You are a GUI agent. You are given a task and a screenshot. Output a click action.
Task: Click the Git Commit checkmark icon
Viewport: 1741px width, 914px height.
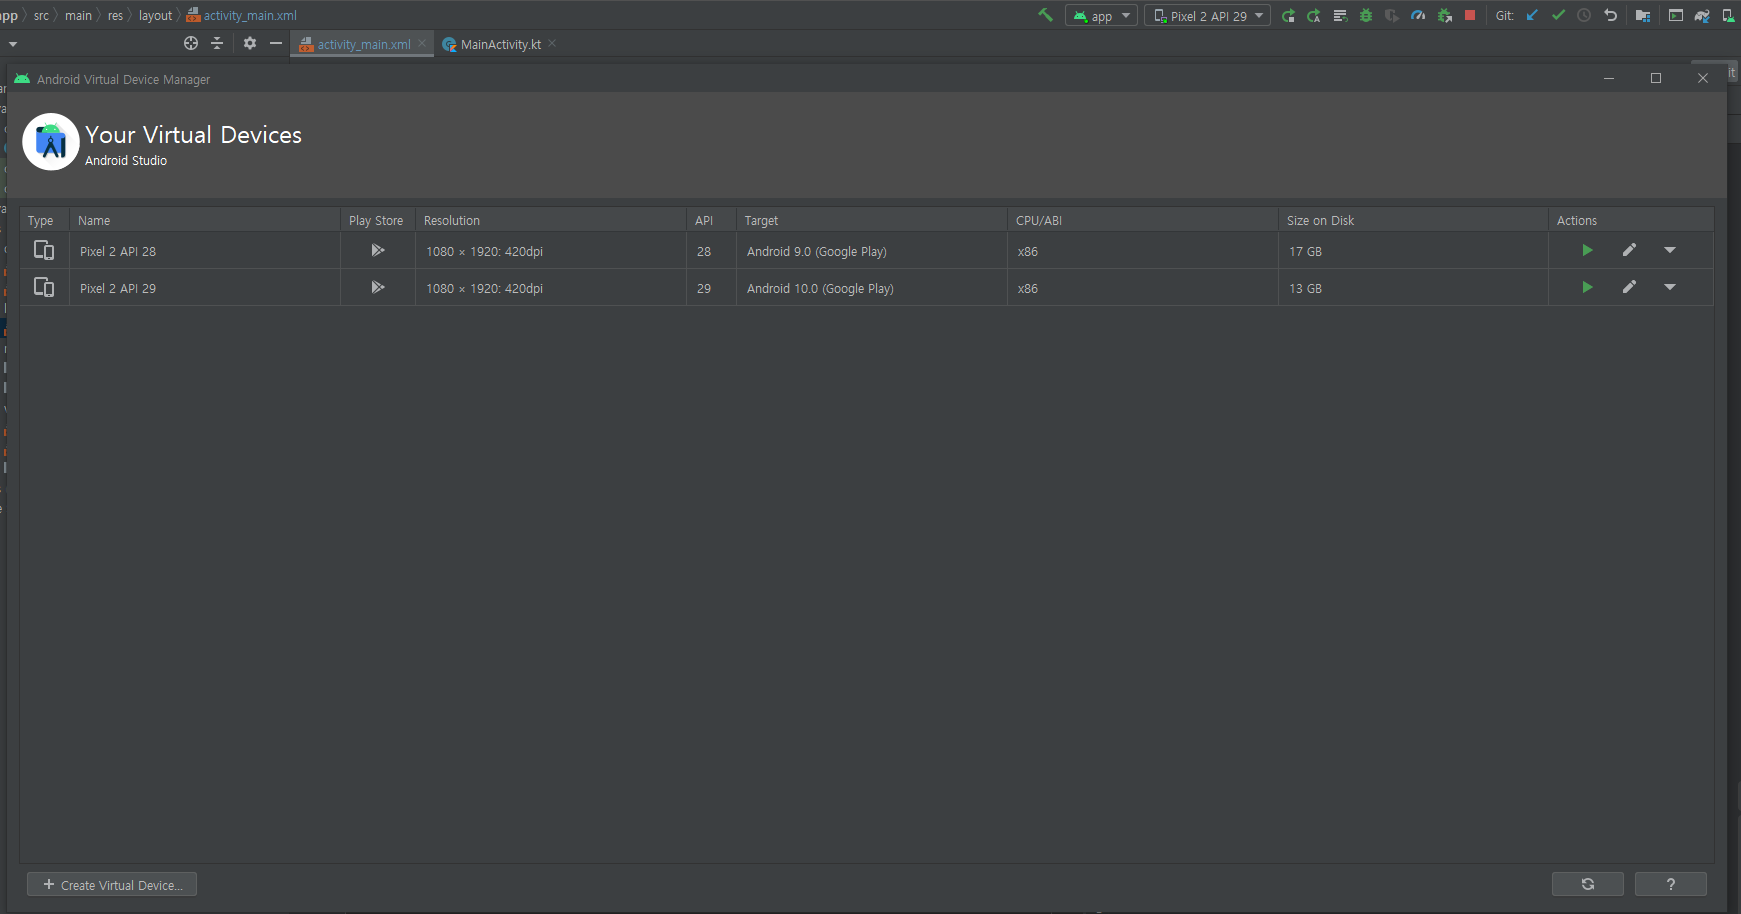tap(1558, 15)
